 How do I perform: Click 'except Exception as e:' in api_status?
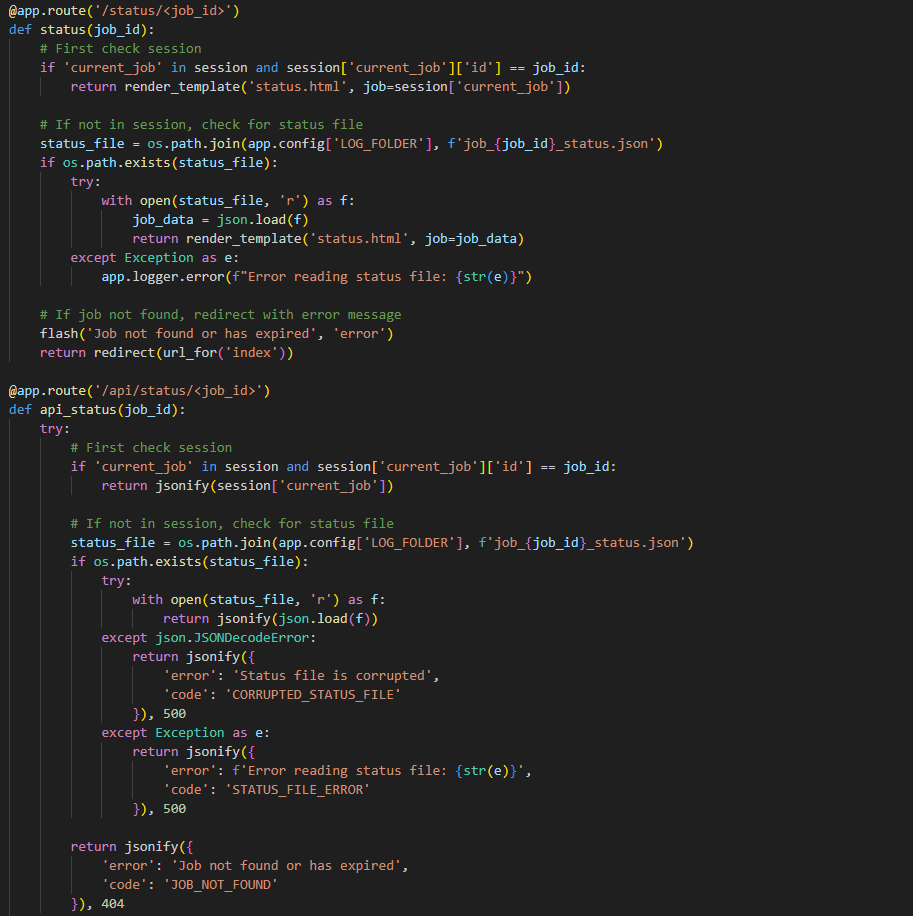185,733
